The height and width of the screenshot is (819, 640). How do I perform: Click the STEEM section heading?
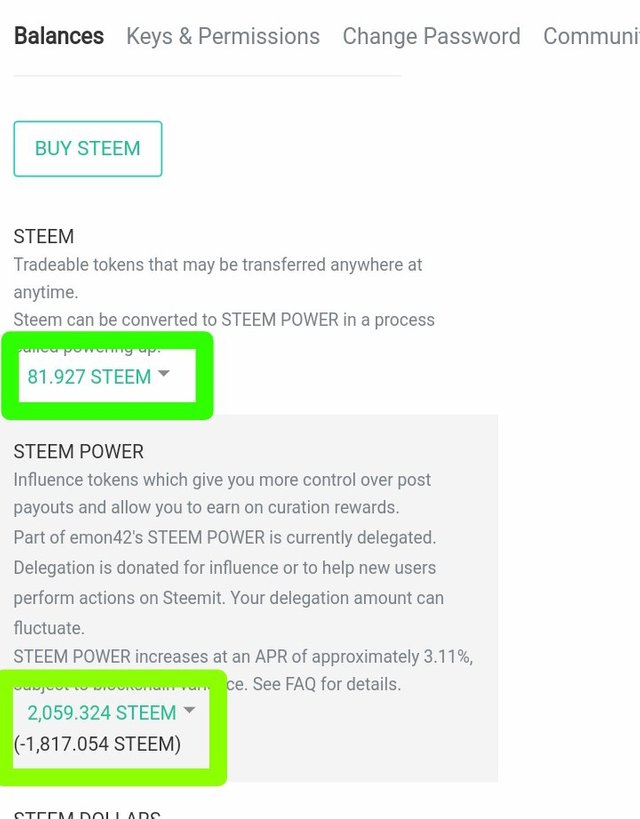pos(44,237)
